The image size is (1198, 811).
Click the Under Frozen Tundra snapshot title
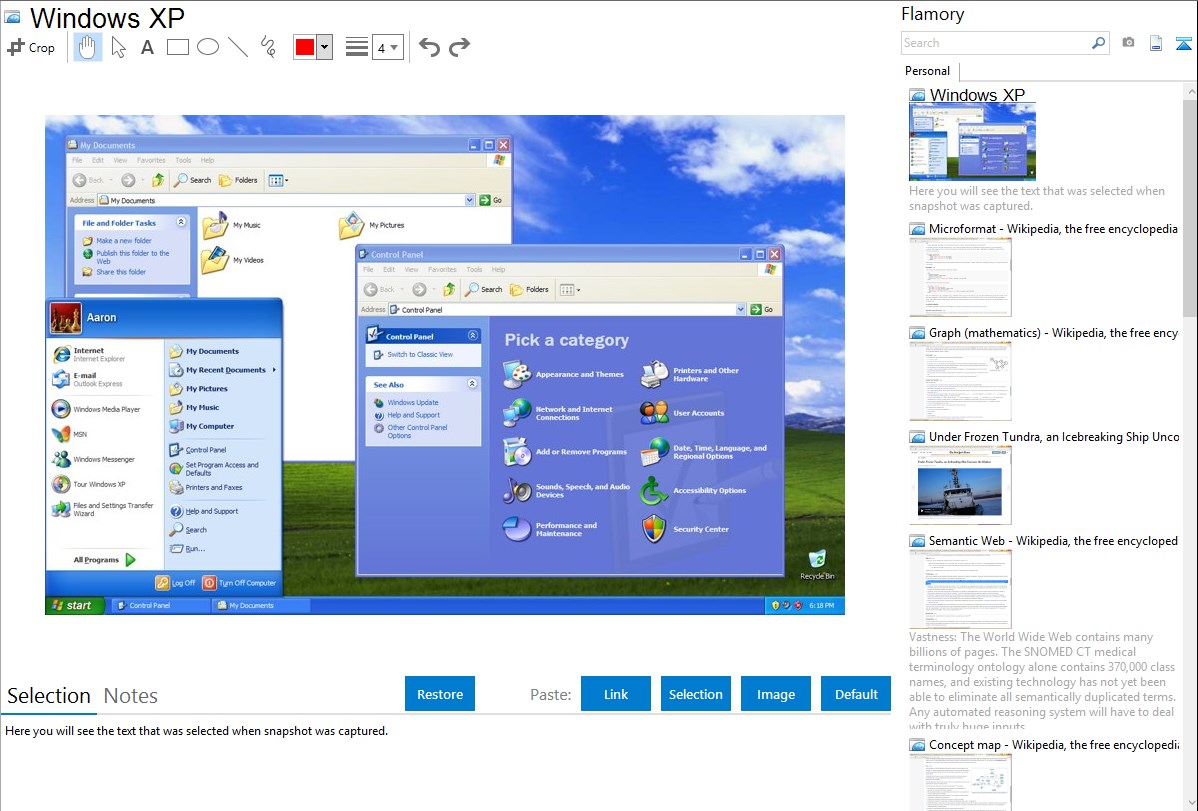coord(1054,436)
